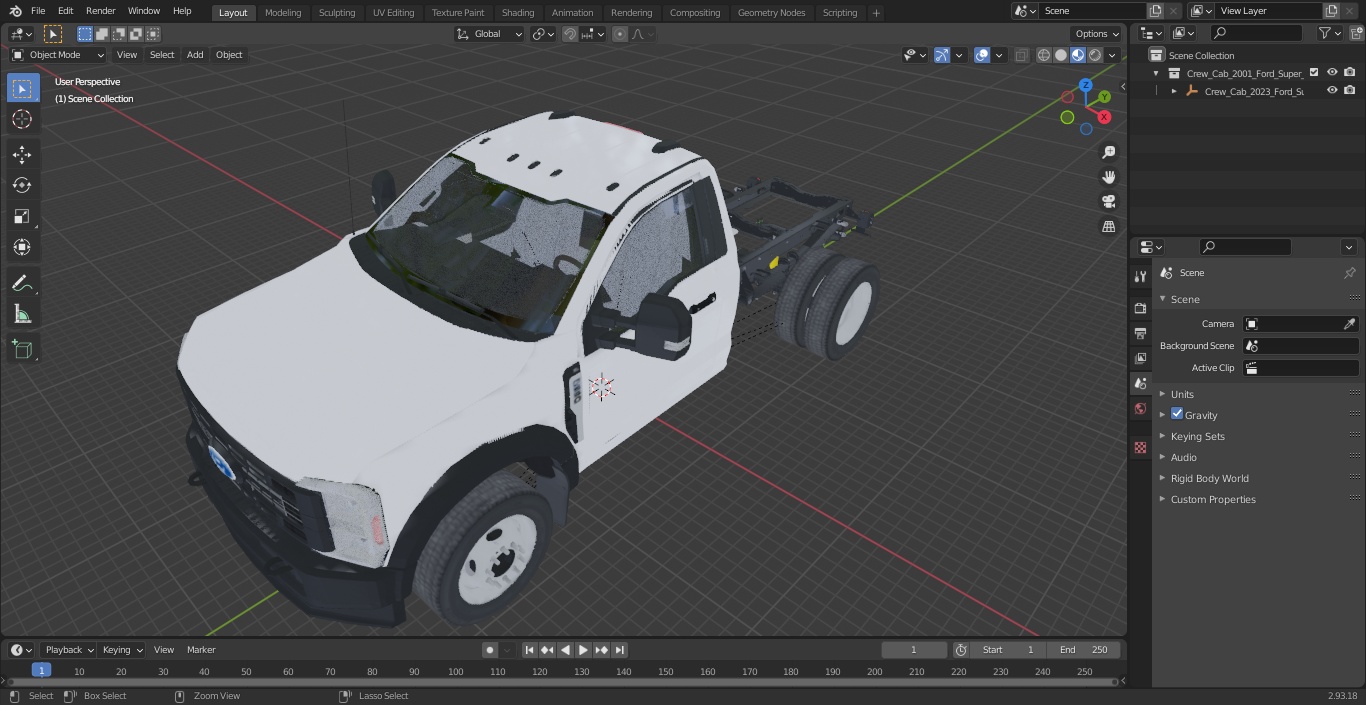
Task: Activate the Transform tool
Action: point(22,247)
